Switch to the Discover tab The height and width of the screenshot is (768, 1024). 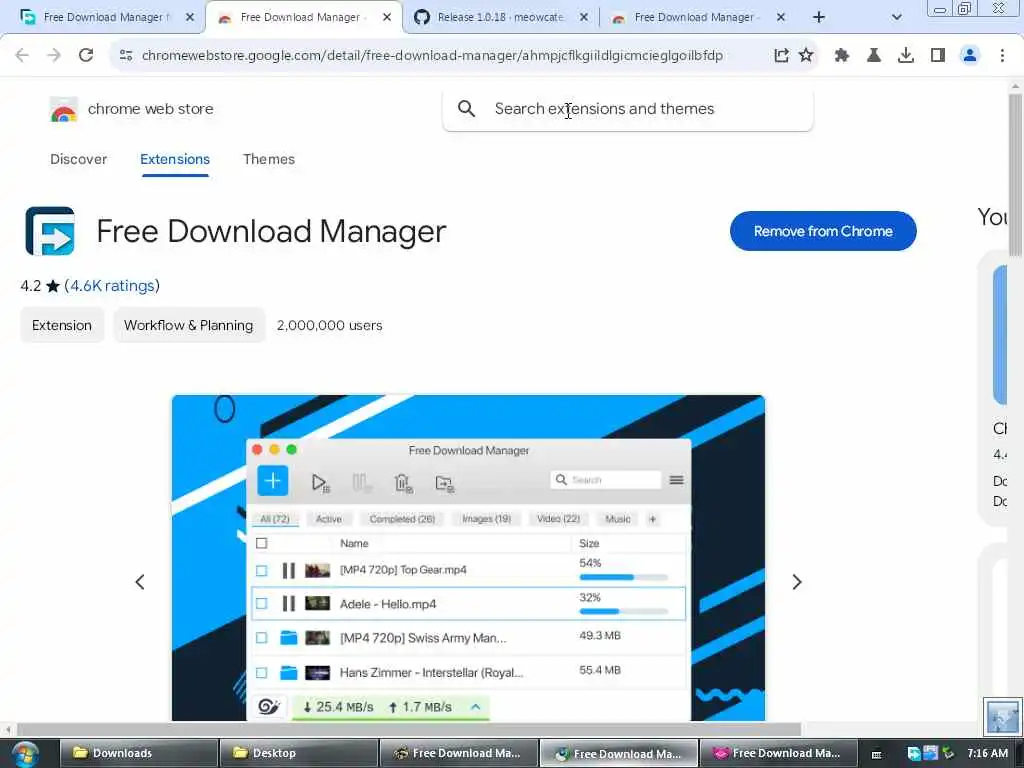(x=78, y=159)
